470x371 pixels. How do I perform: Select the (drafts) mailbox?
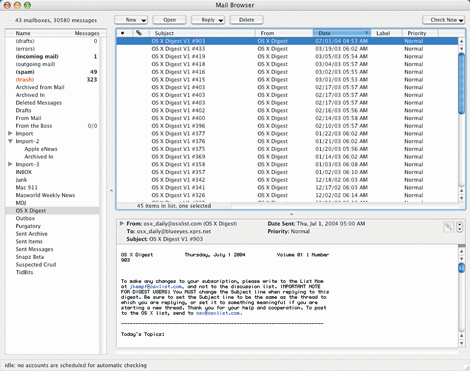pos(52,41)
